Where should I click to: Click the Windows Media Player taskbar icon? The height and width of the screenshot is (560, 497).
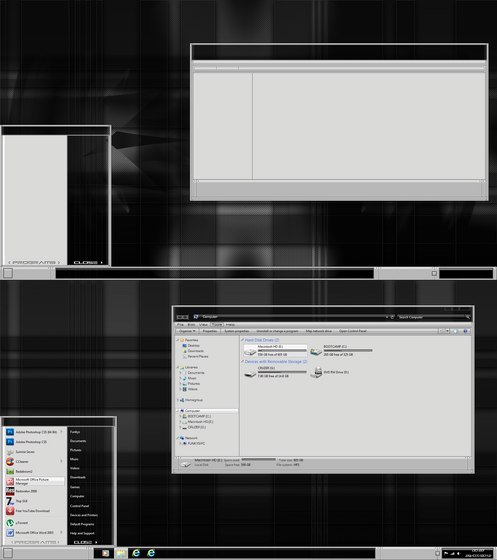click(105, 553)
